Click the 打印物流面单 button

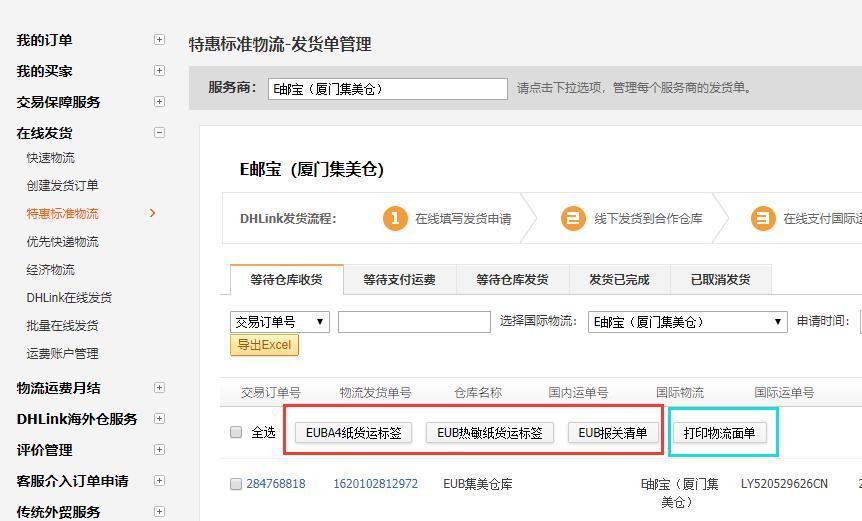coord(719,433)
